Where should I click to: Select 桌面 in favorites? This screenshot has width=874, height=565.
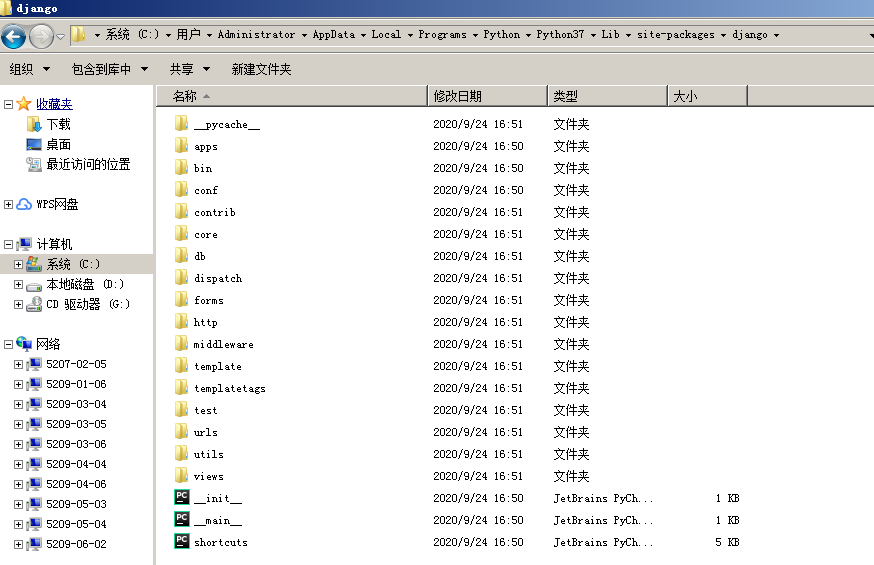tap(59, 144)
